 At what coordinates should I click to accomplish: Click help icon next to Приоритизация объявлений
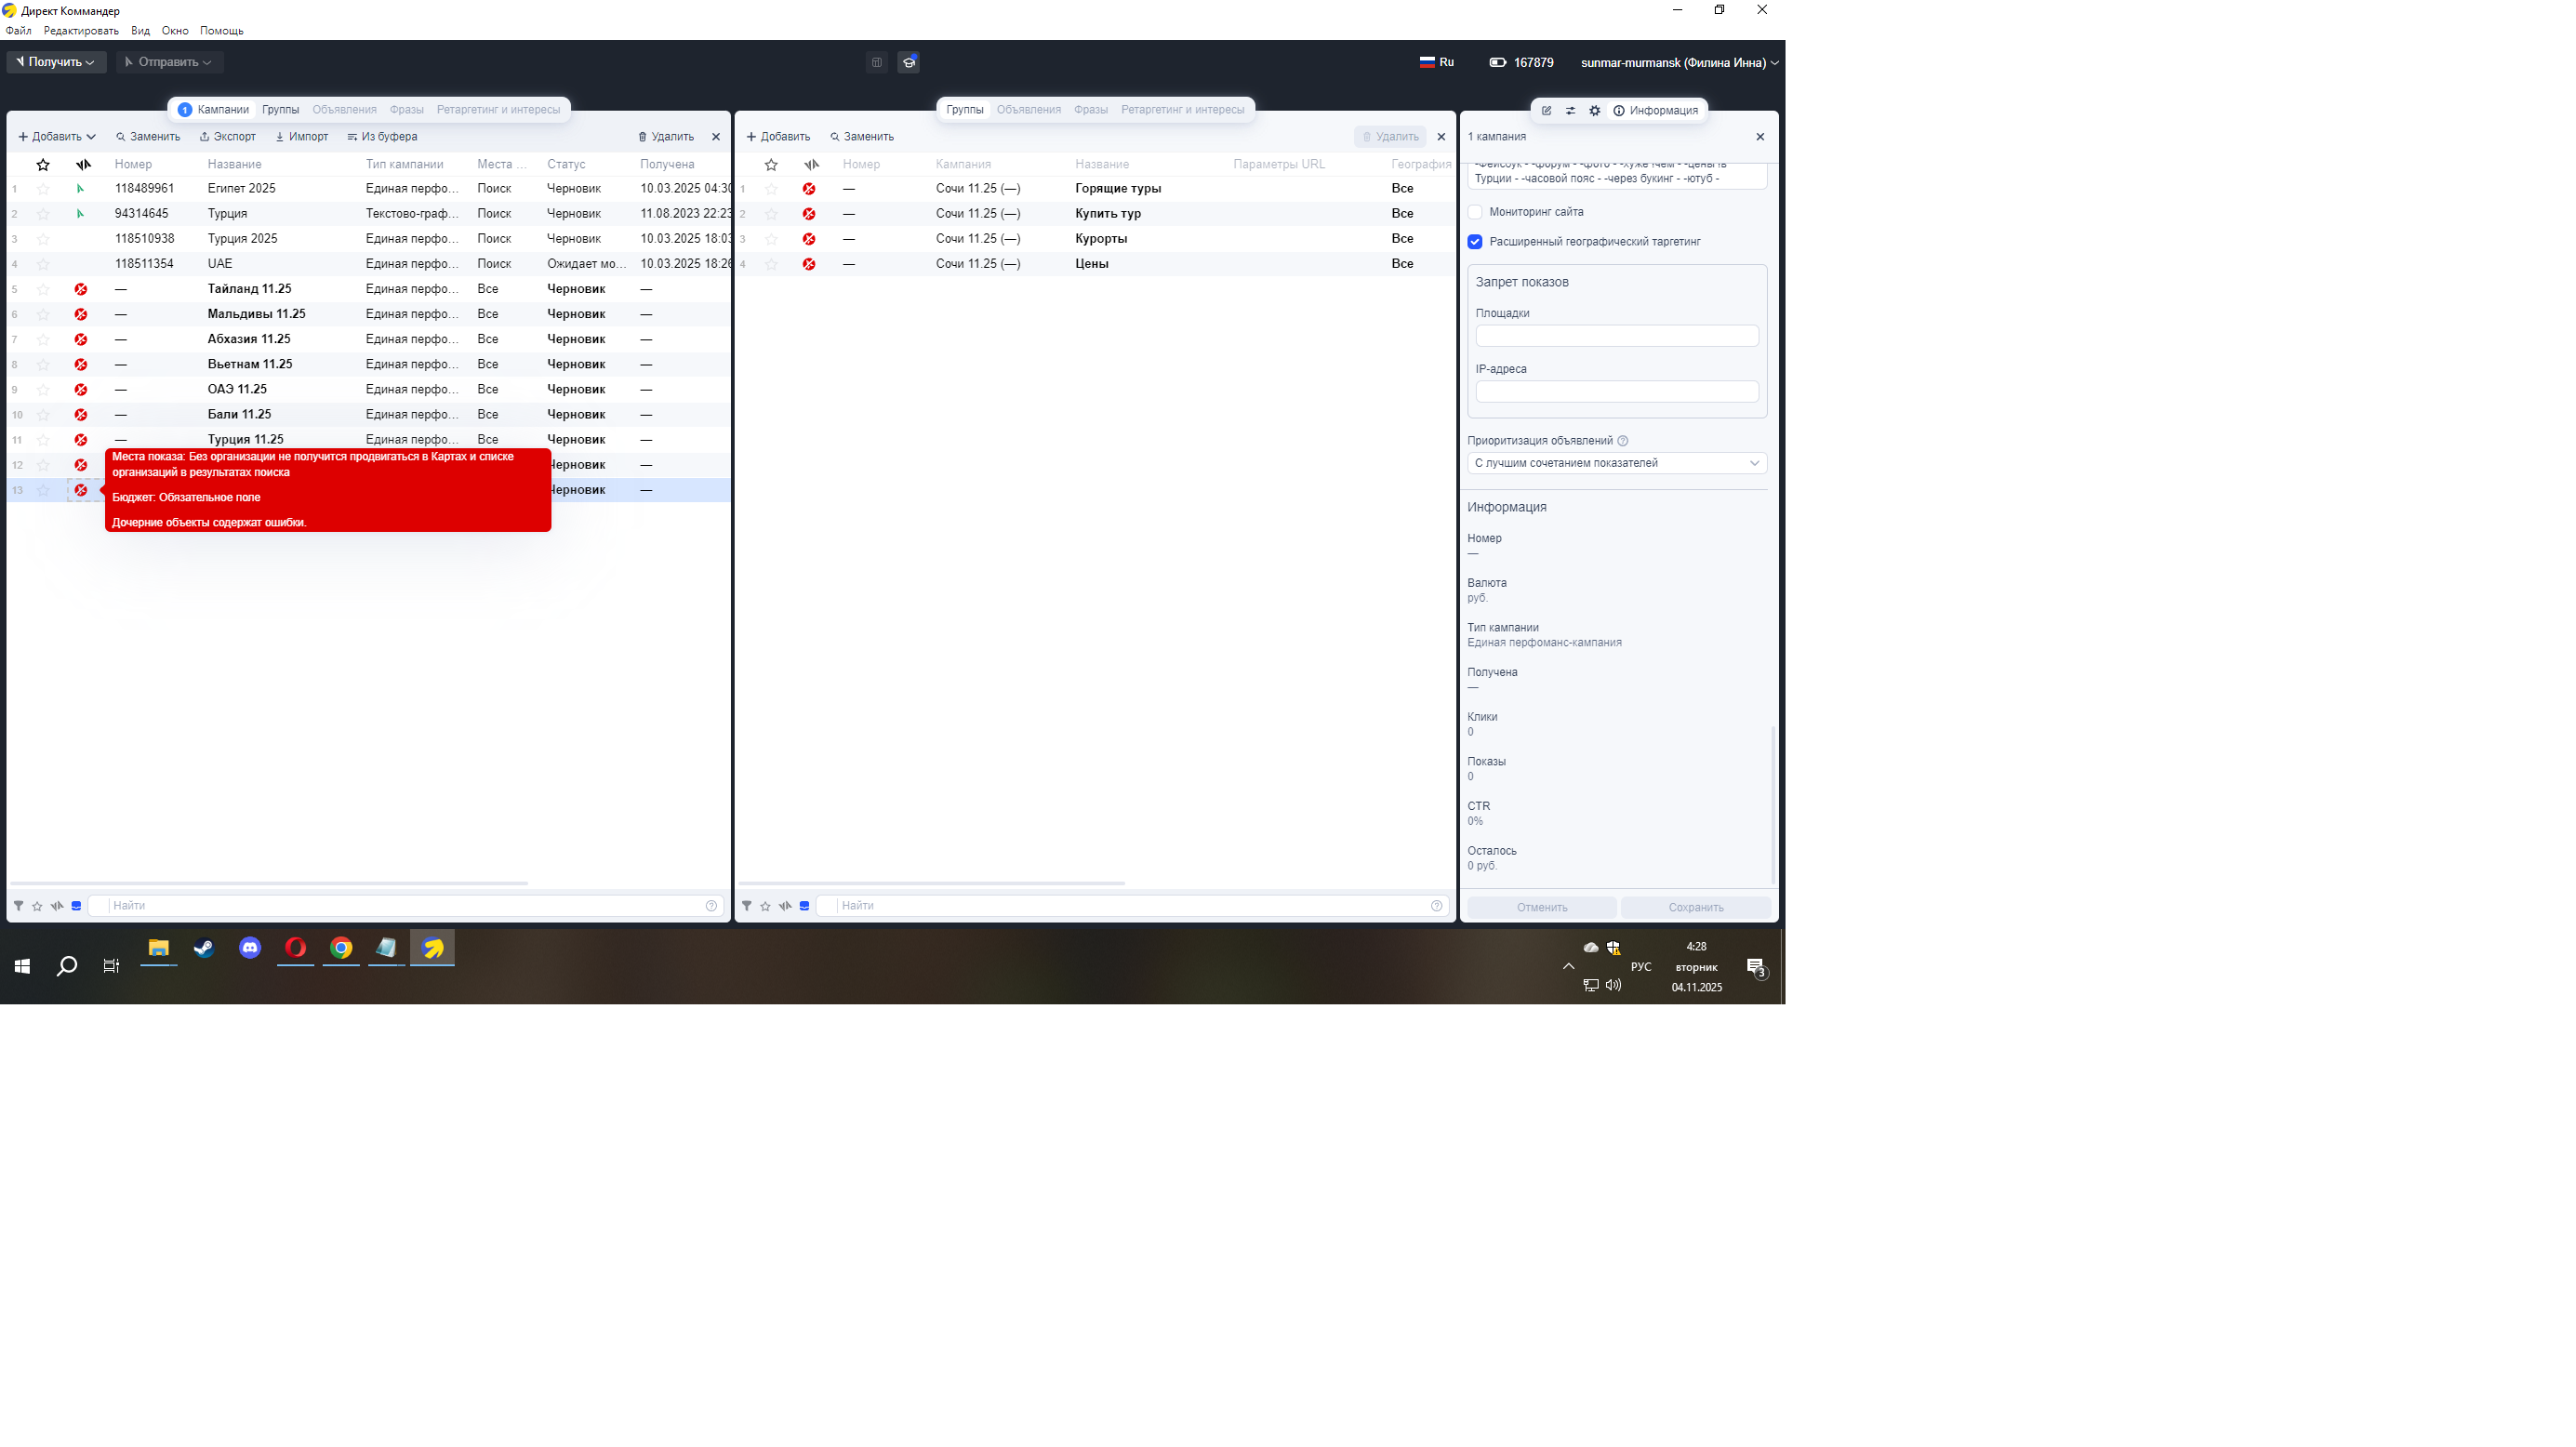(1623, 441)
